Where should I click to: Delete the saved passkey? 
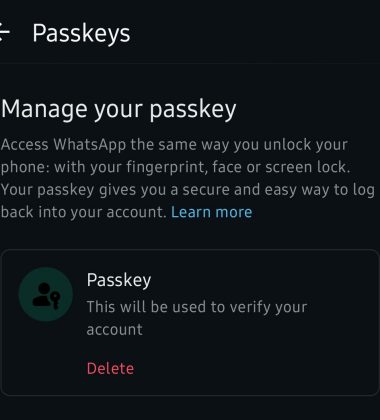click(x=110, y=369)
